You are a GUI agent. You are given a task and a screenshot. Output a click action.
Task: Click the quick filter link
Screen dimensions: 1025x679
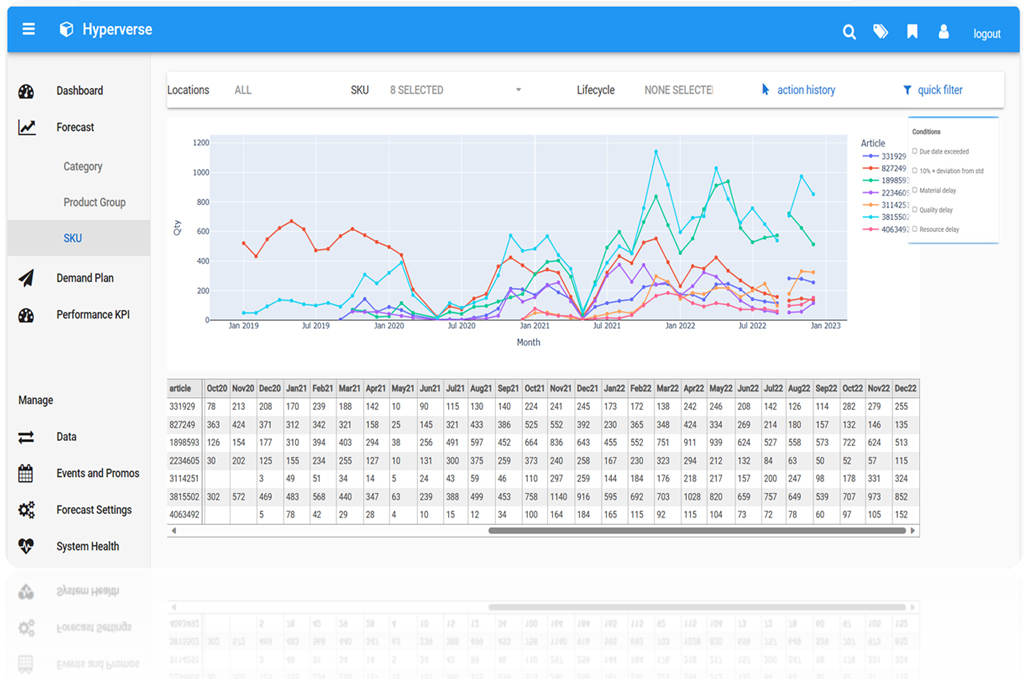point(939,90)
